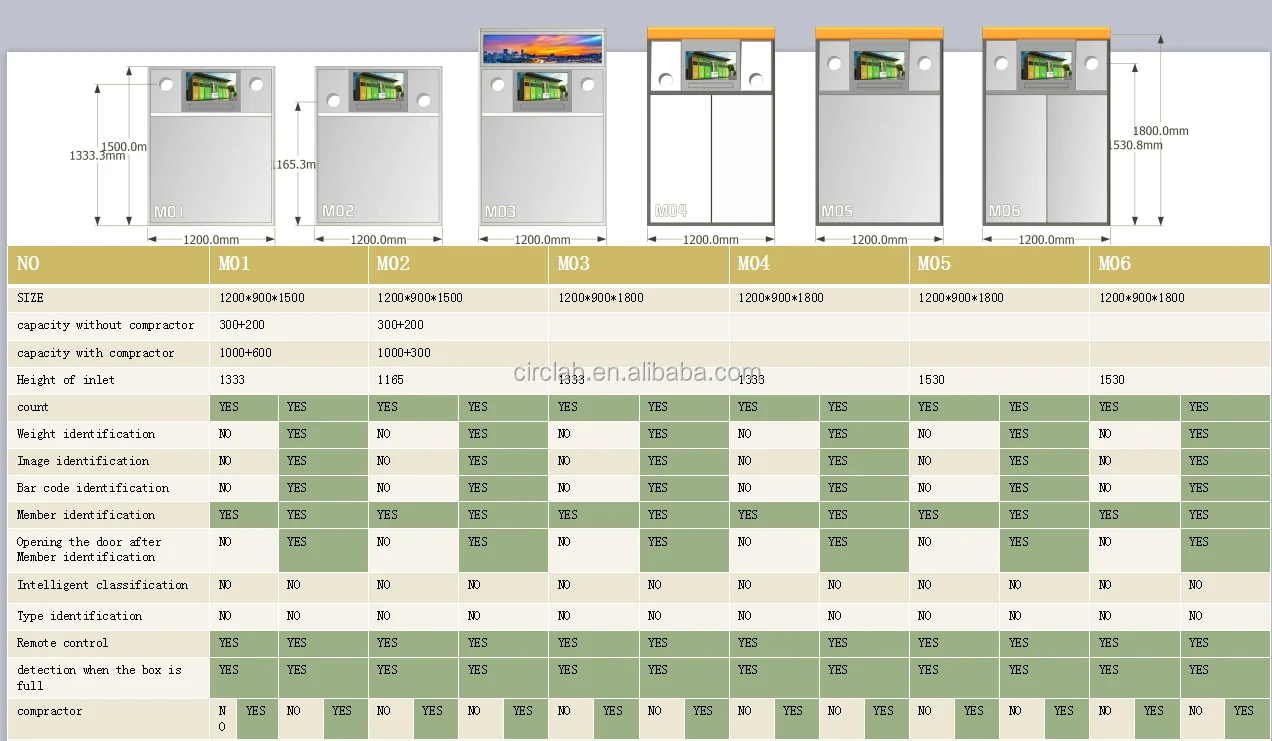Click the 'M01' column header
Image resolution: width=1272 pixels, height=741 pixels.
[290, 264]
